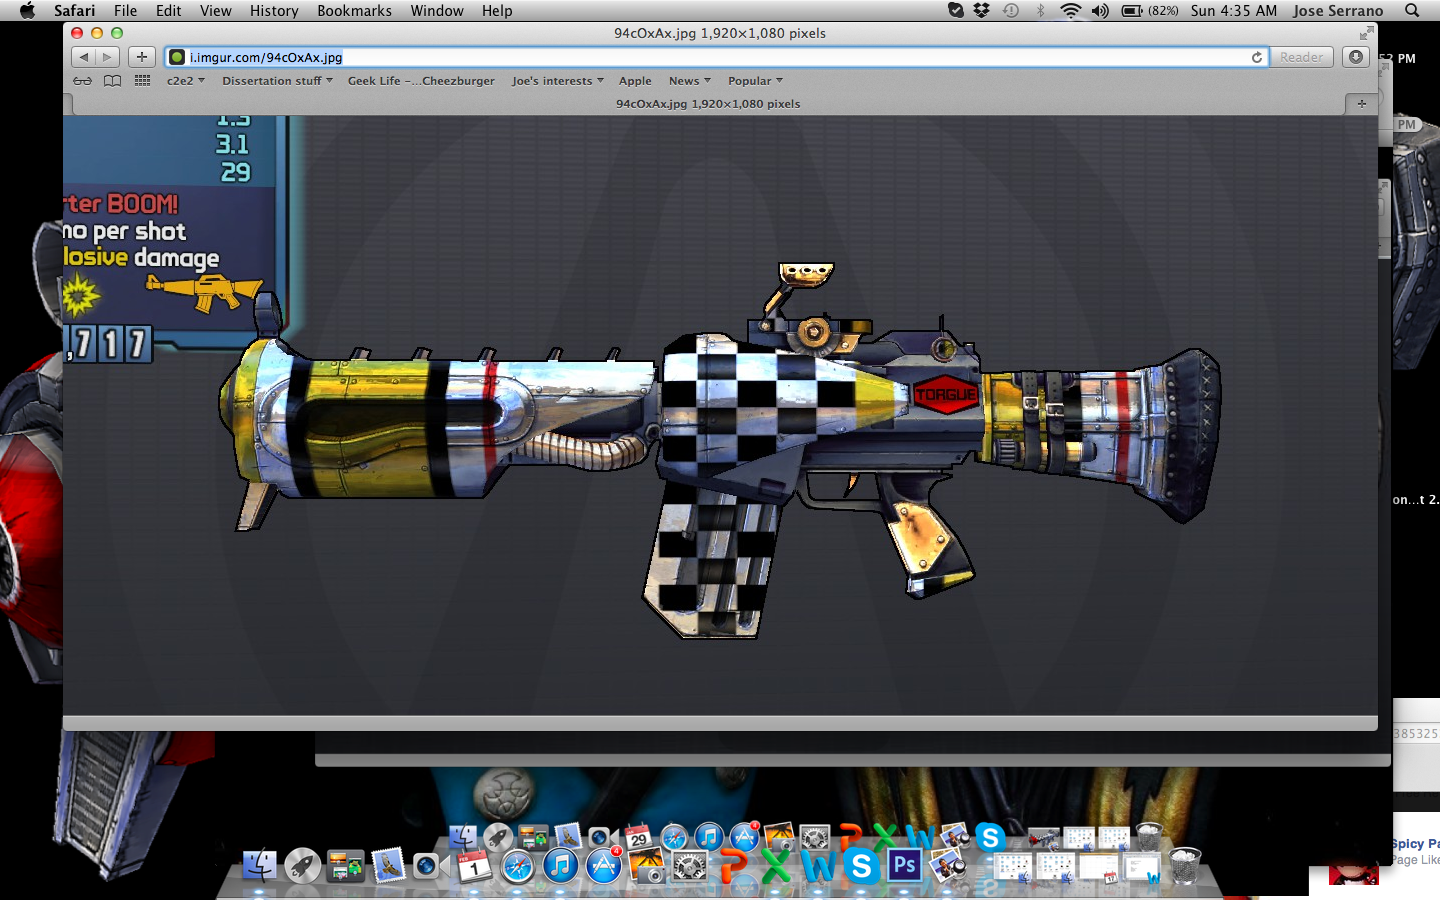Open the Bookmarks menu
The height and width of the screenshot is (900, 1440).
click(x=354, y=10)
